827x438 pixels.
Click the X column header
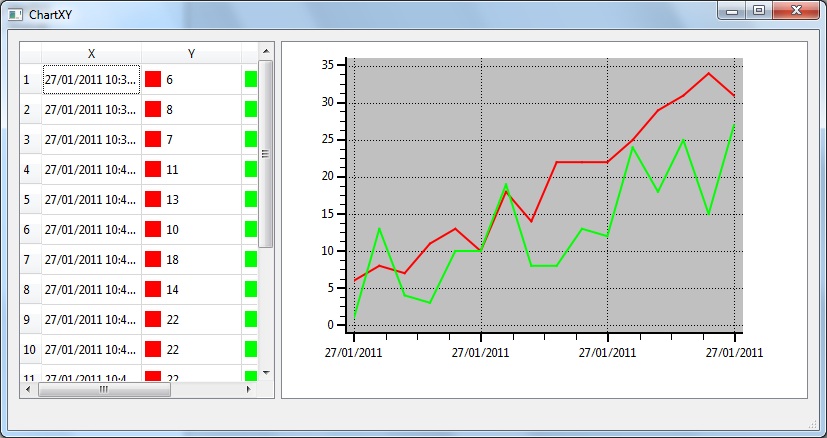pos(91,53)
